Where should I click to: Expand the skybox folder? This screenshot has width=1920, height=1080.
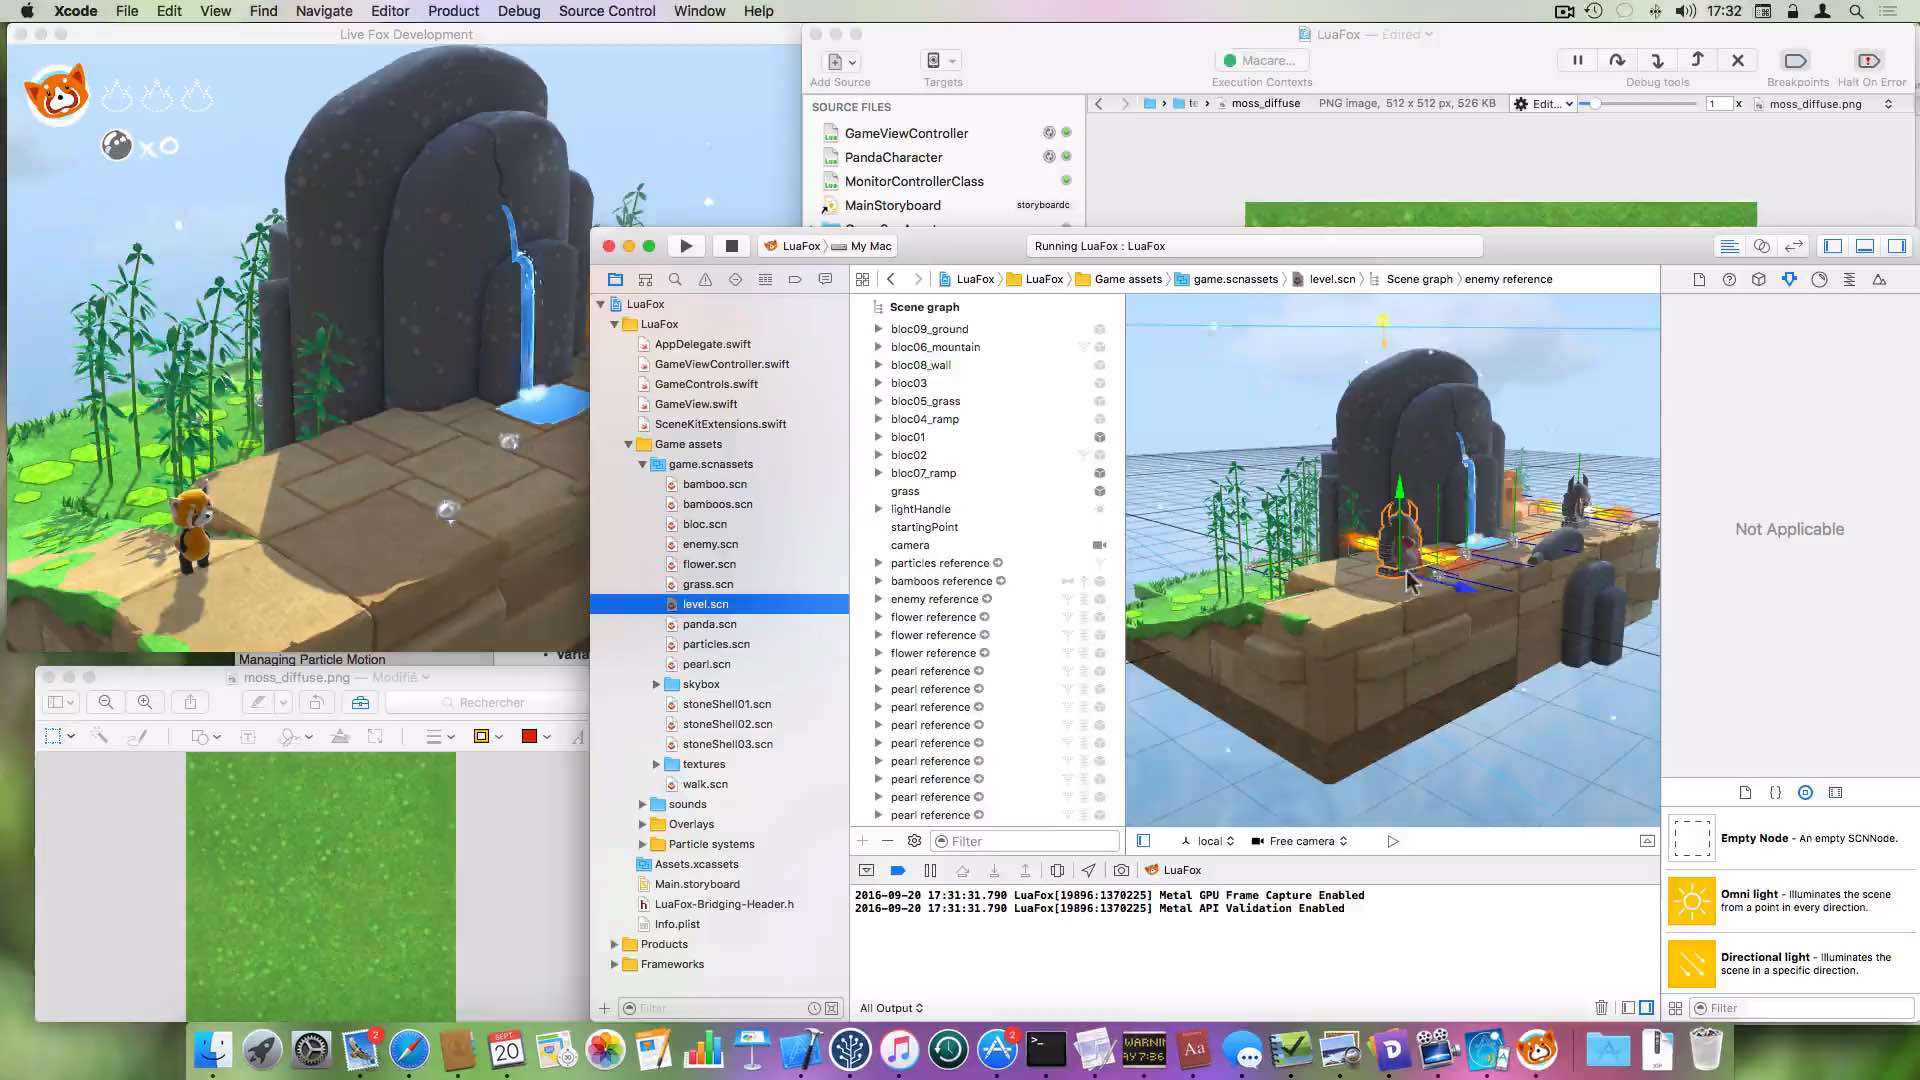pyautogui.click(x=656, y=684)
